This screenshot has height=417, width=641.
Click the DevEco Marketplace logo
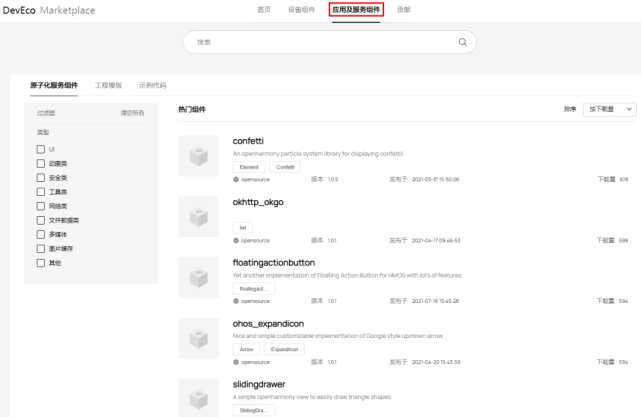click(49, 10)
